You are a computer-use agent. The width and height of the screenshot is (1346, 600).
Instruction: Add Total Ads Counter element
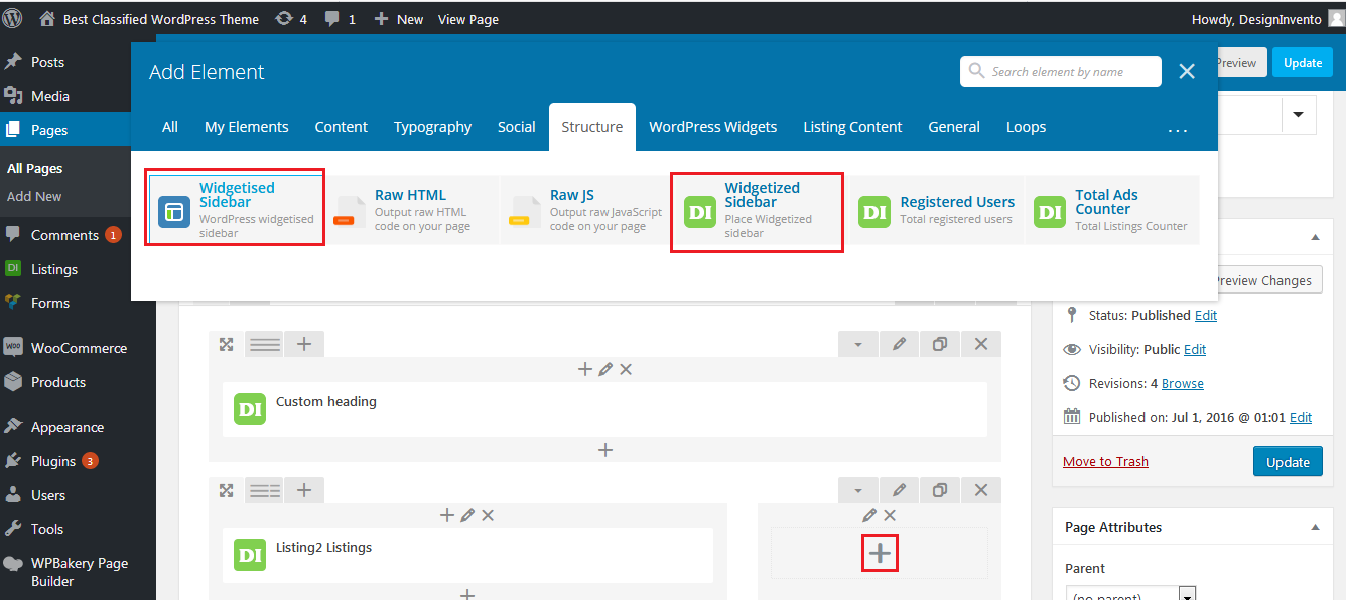point(1113,210)
